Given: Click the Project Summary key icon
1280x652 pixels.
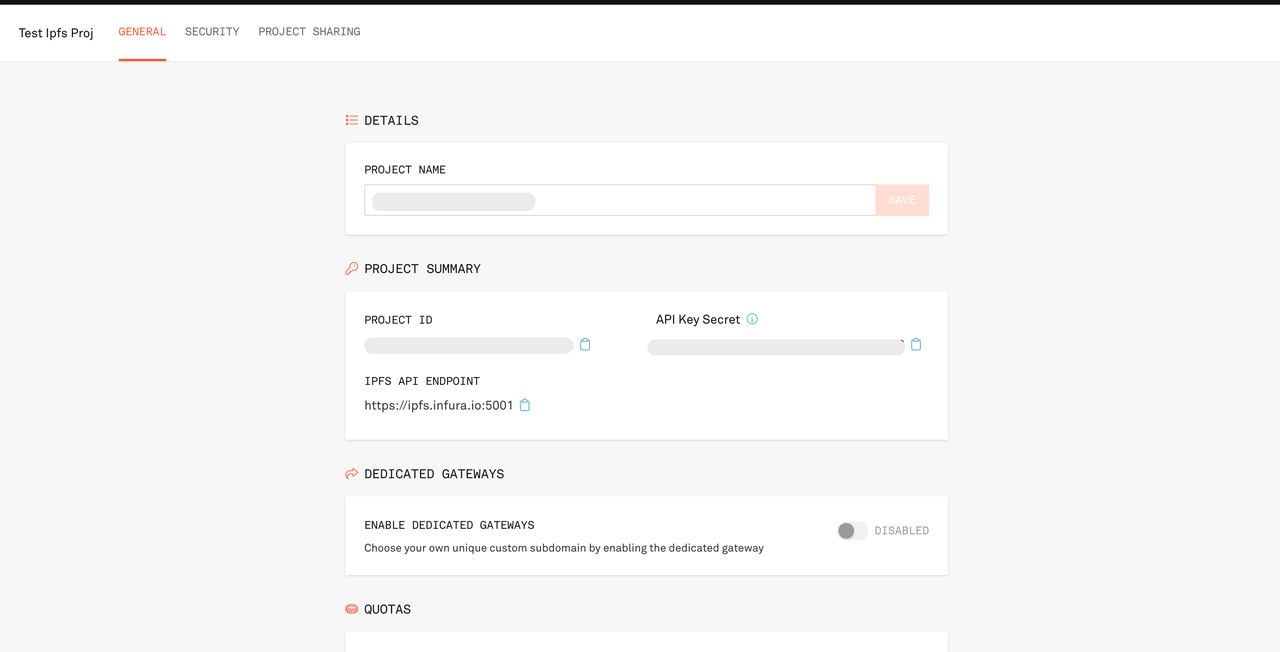Looking at the screenshot, I should point(352,269).
